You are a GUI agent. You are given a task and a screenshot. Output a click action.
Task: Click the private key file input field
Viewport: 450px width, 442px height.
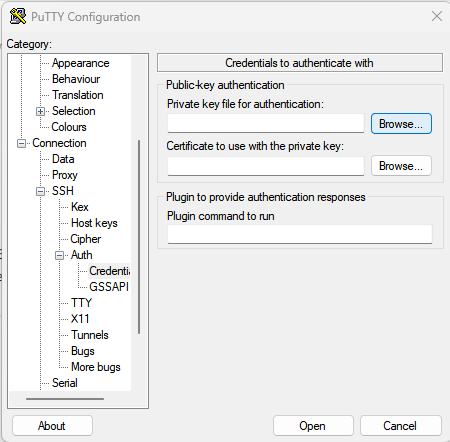tap(266, 123)
